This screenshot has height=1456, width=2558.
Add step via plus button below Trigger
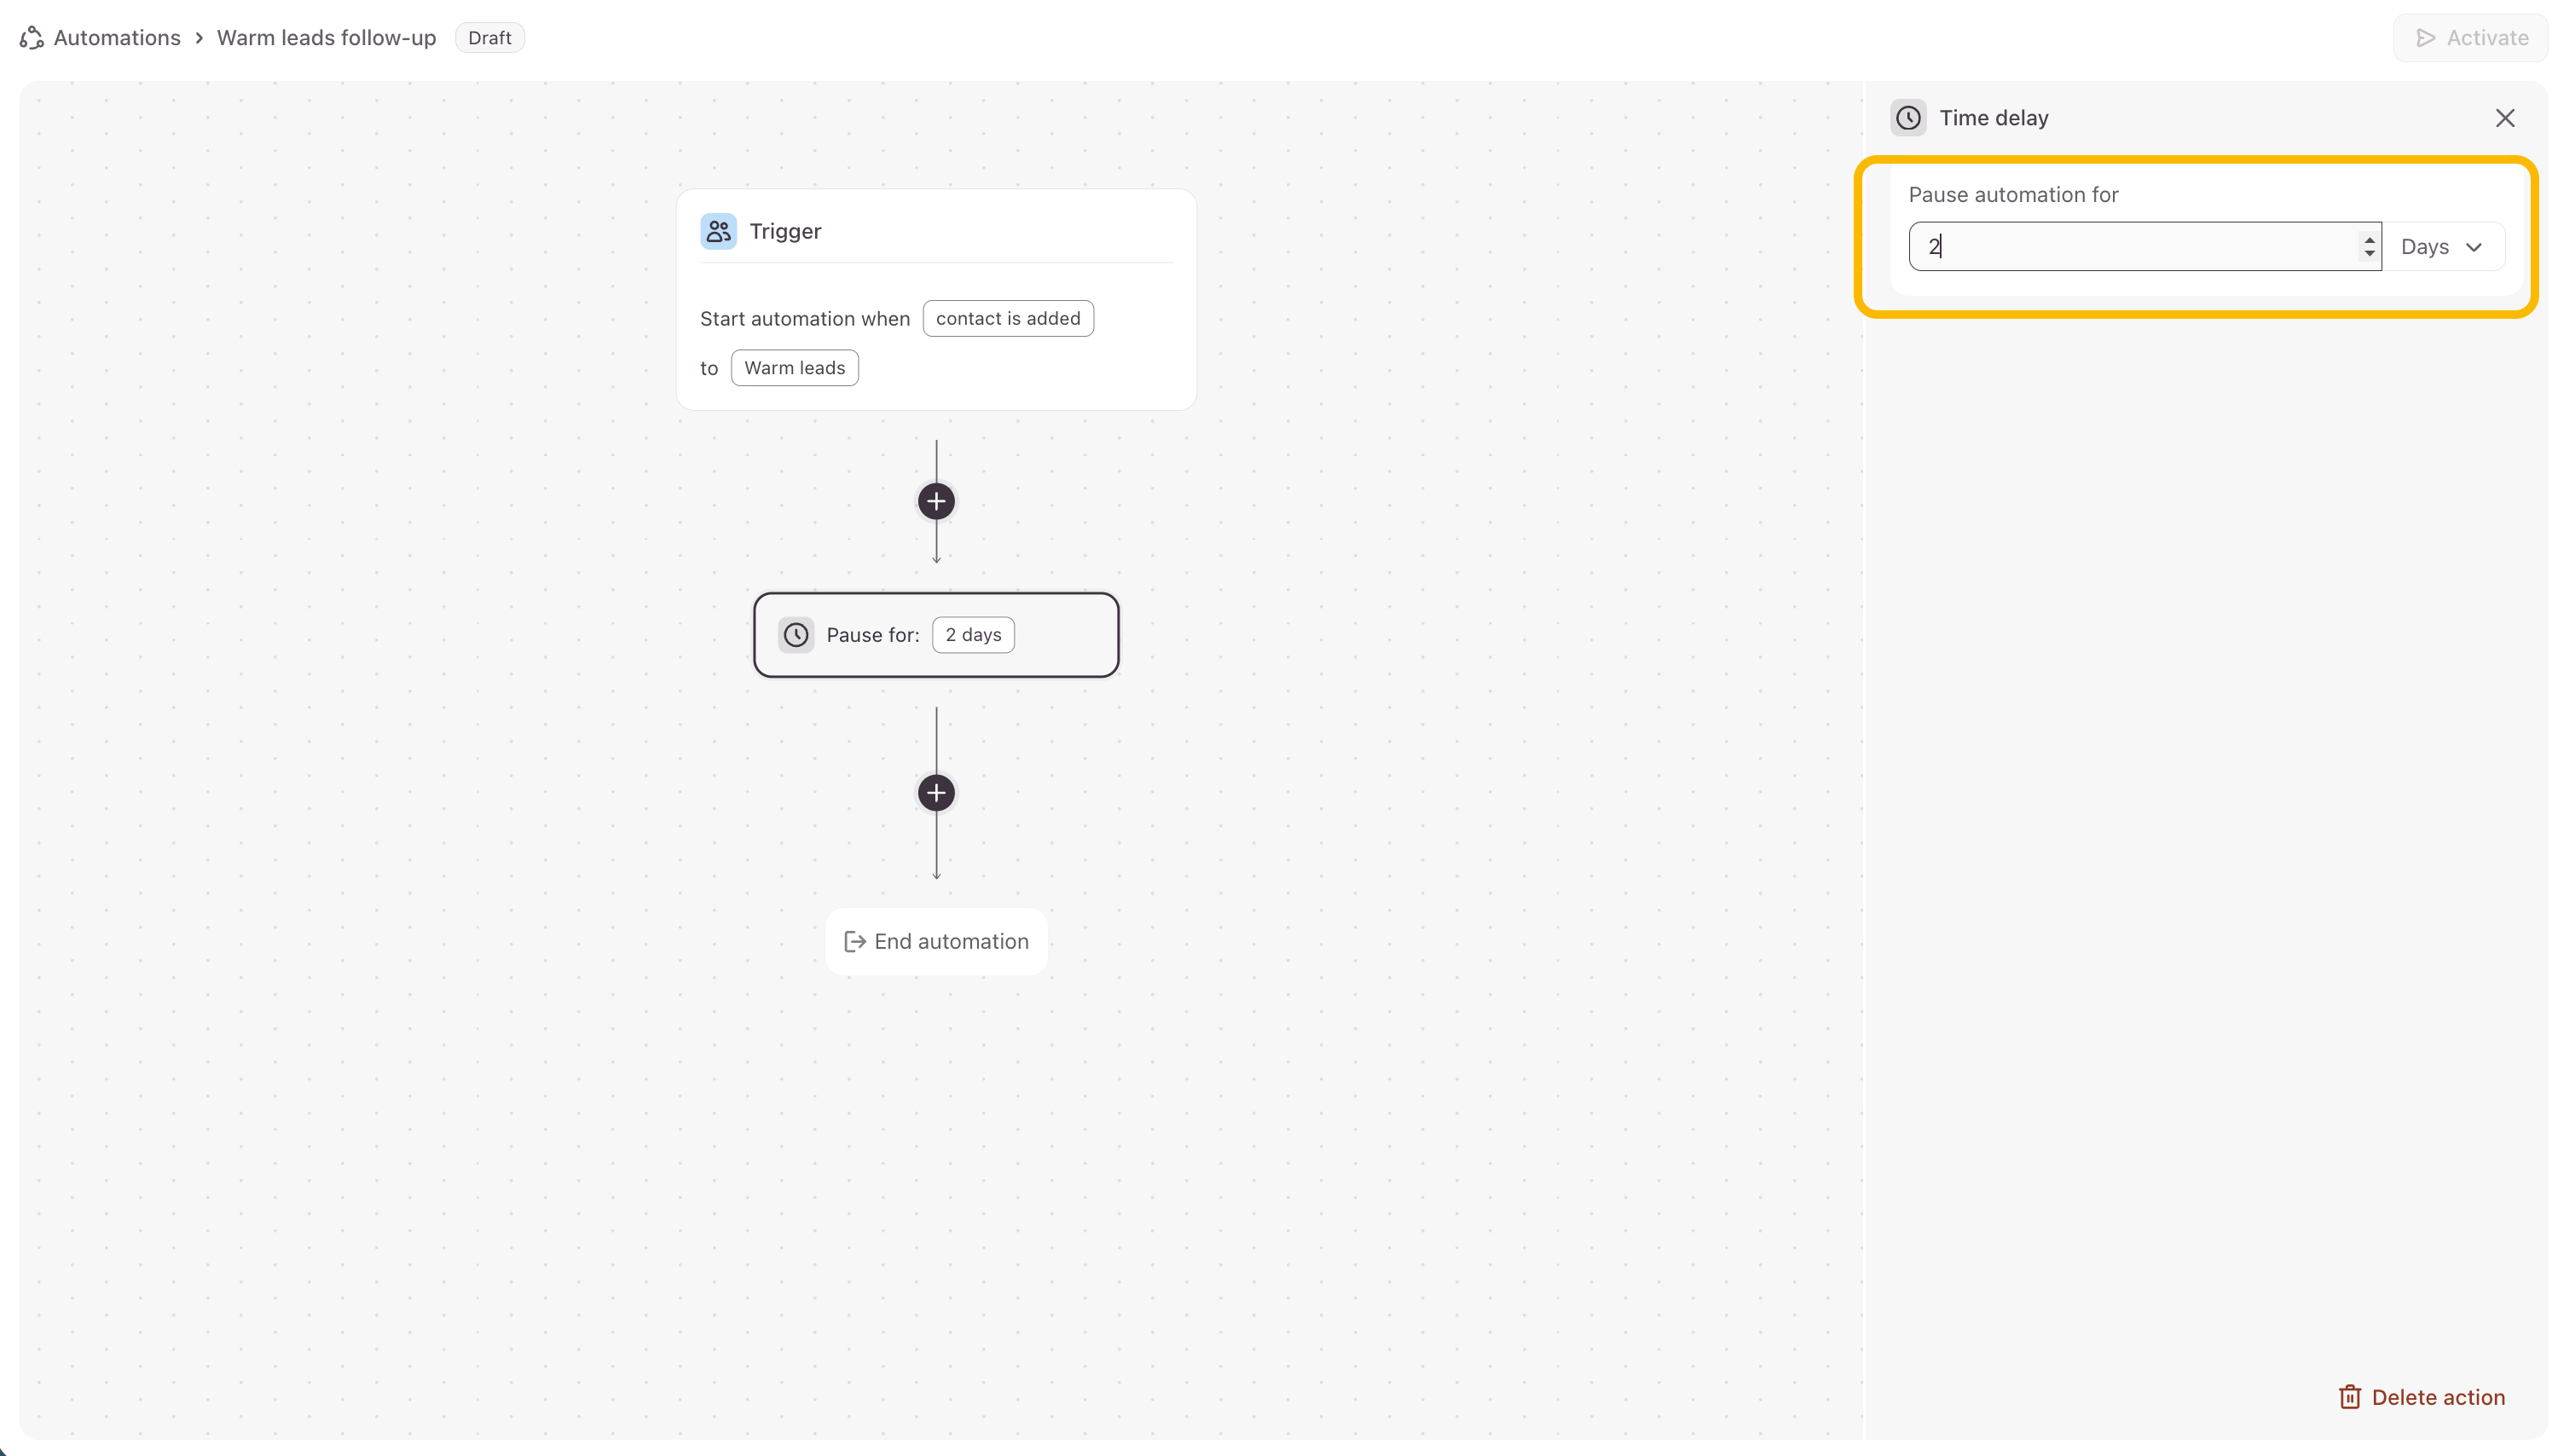pyautogui.click(x=935, y=501)
